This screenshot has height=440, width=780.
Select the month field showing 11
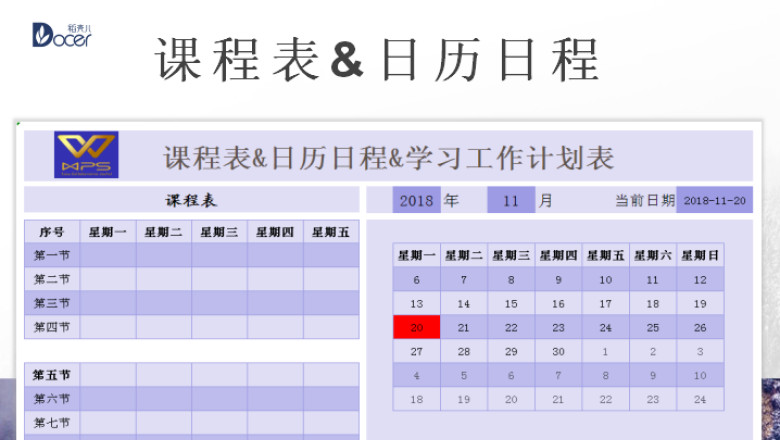(511, 200)
